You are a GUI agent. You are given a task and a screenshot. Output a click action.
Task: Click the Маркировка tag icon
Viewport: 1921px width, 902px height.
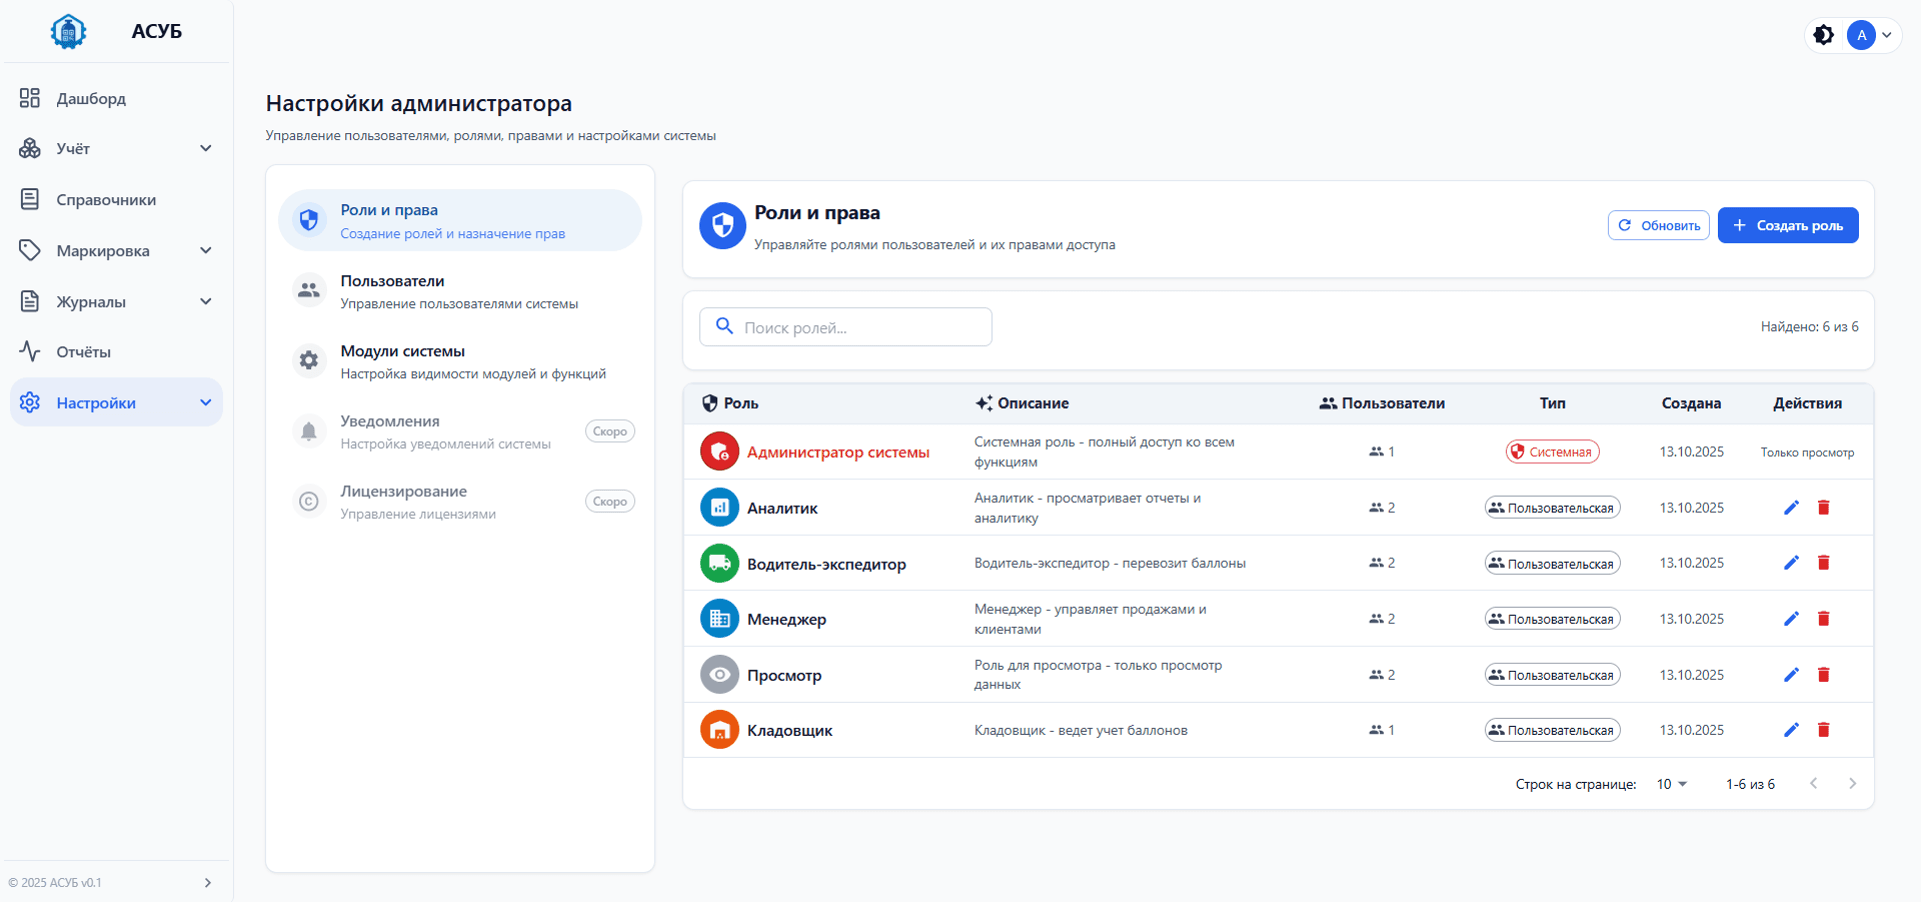[x=29, y=249]
